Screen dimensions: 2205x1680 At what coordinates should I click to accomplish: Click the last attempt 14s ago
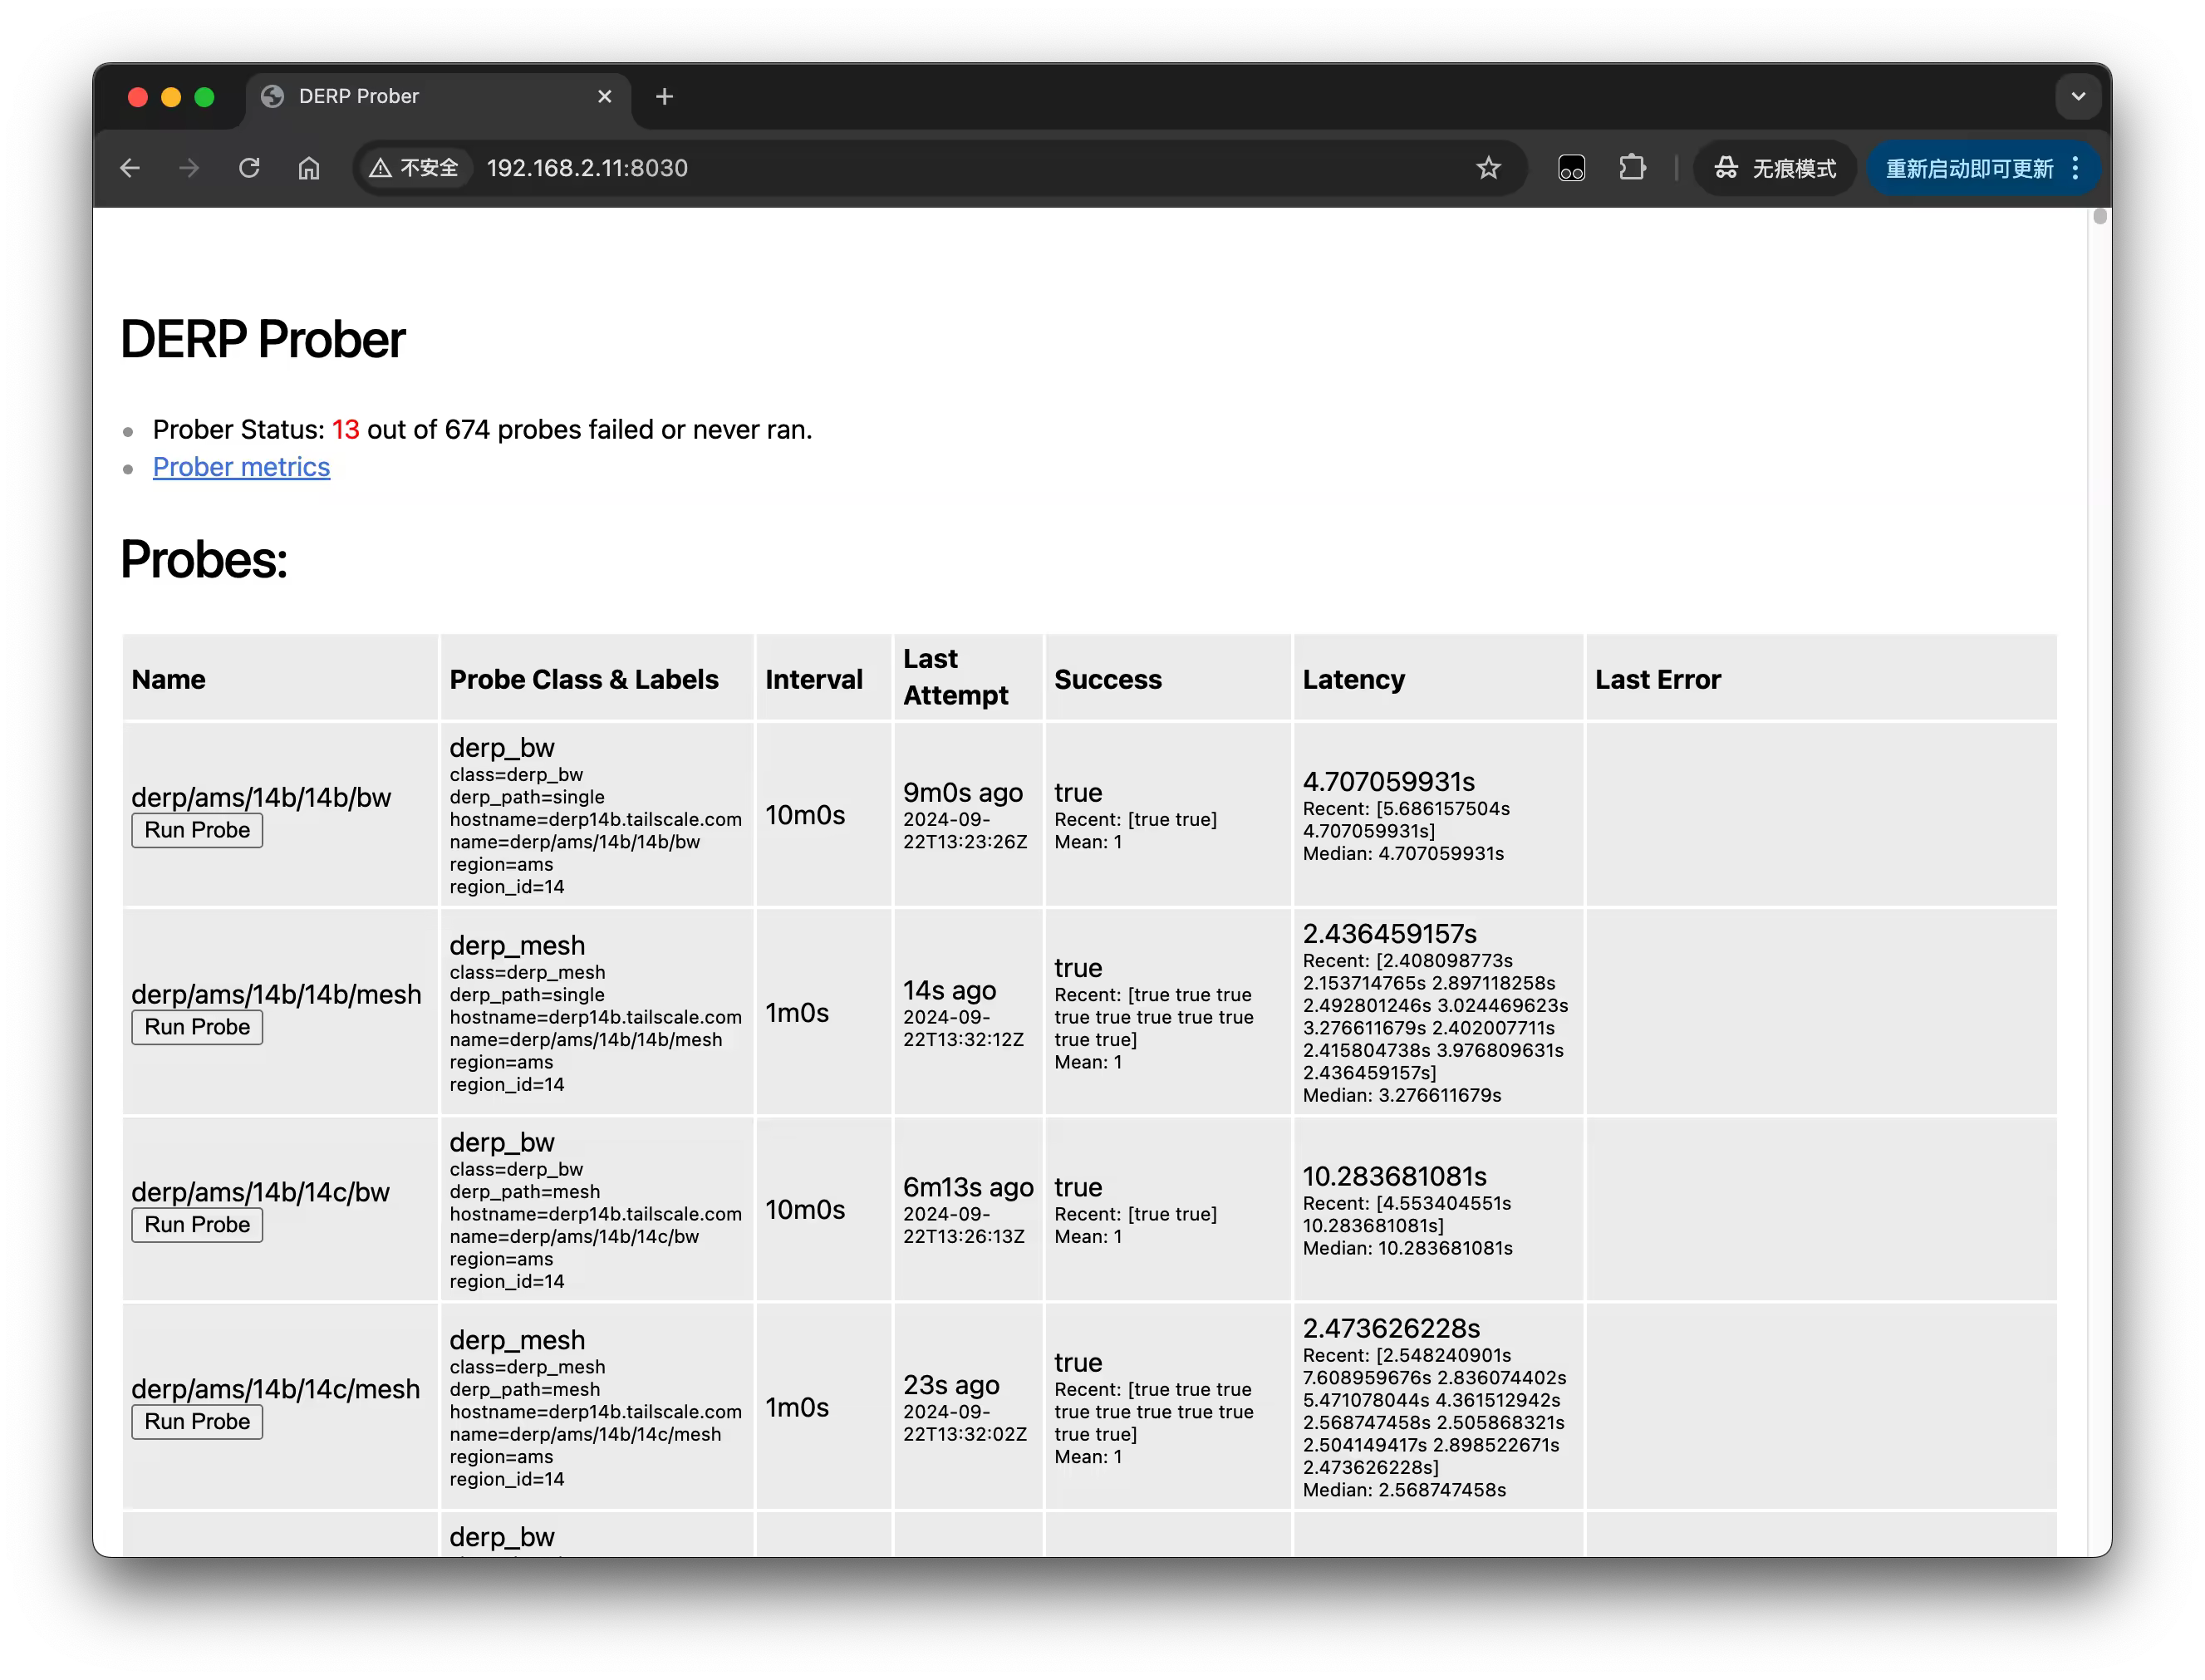[949, 991]
